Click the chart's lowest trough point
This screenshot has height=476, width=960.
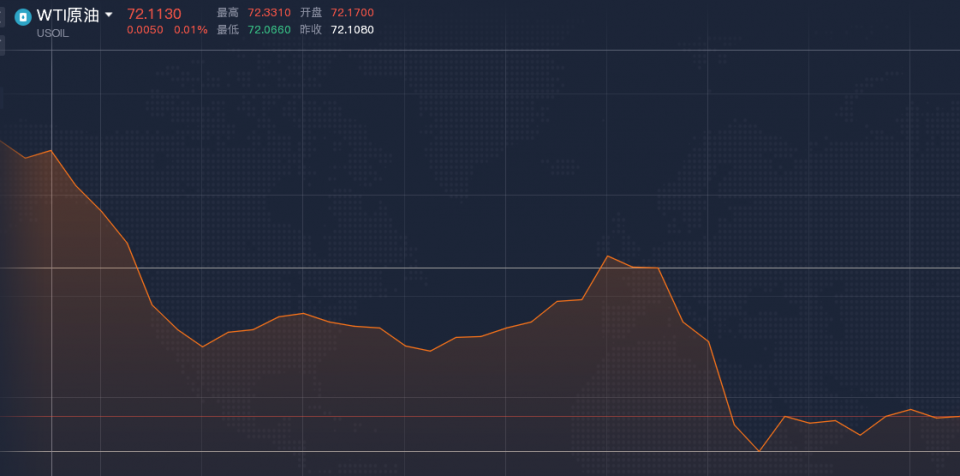click(759, 451)
